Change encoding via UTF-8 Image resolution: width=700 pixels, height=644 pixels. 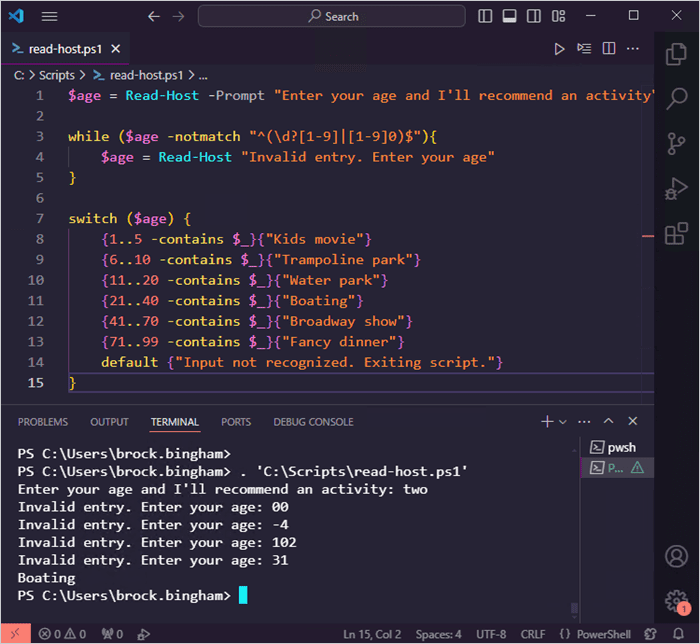(491, 634)
